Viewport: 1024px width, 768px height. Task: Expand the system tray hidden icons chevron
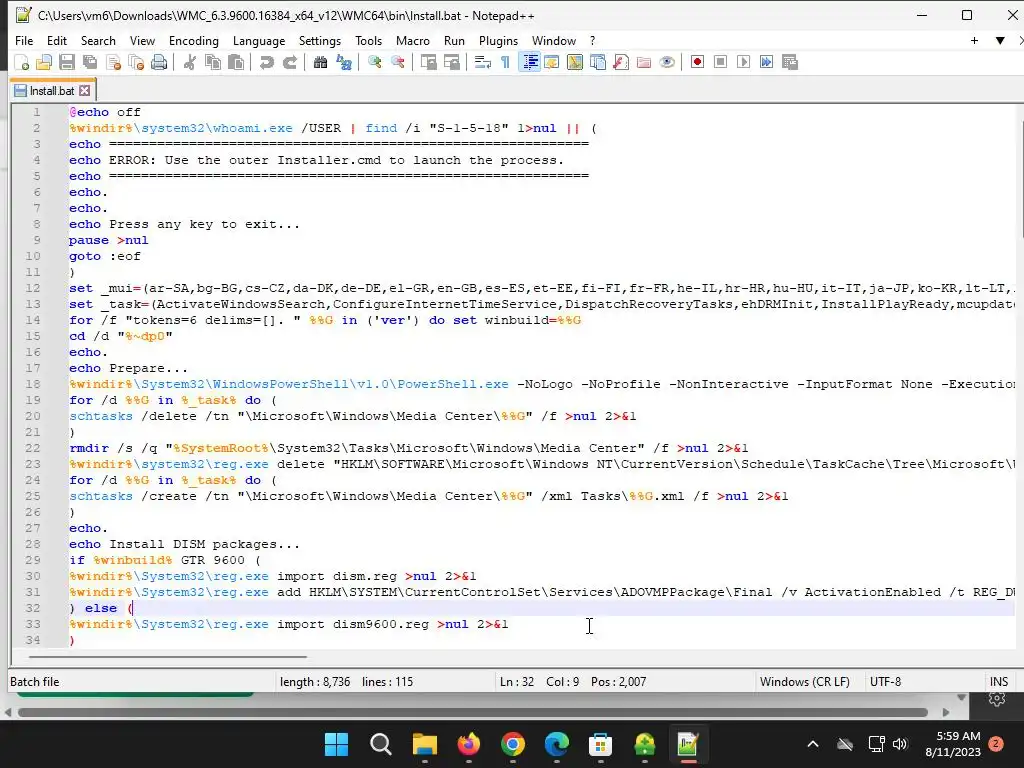click(813, 744)
